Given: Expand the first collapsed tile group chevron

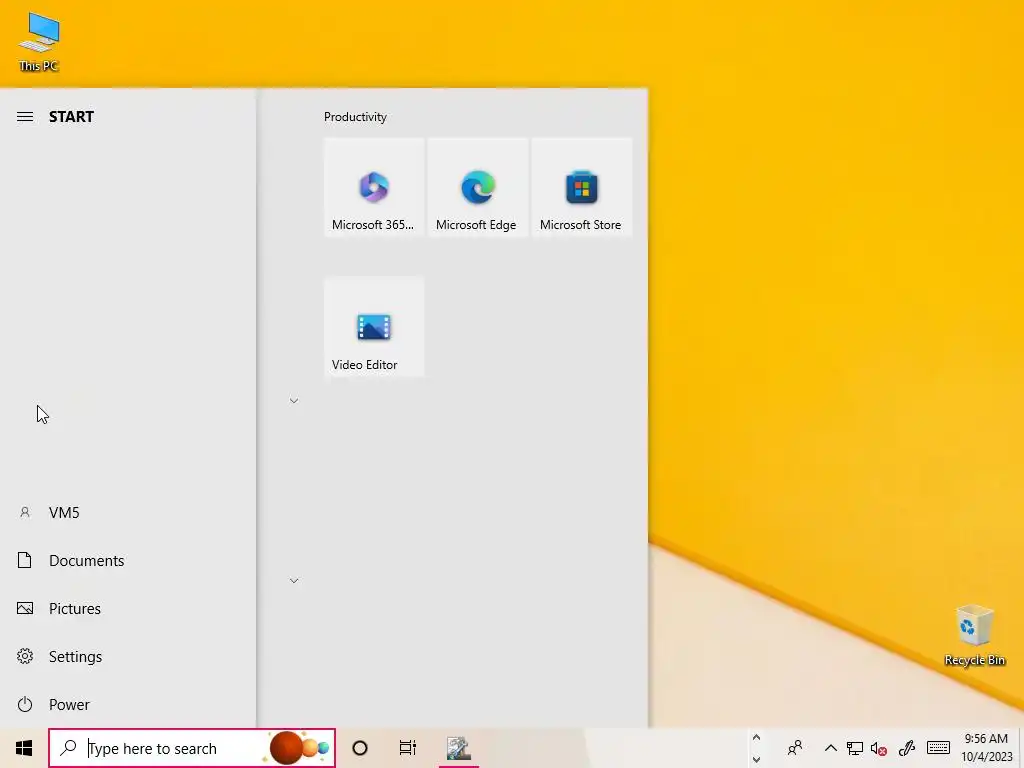Looking at the screenshot, I should 294,401.
